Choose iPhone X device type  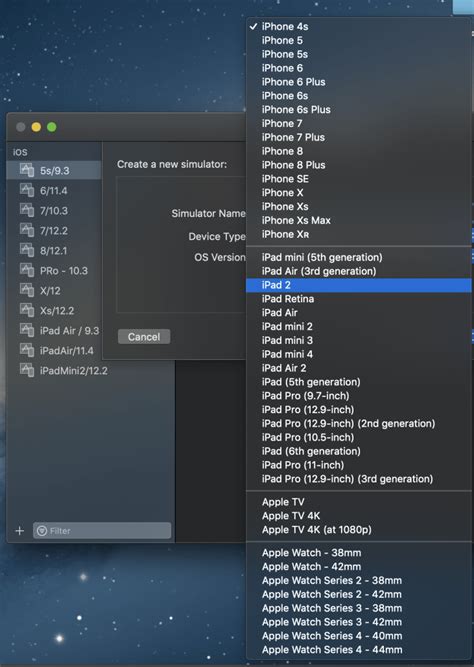[x=359, y=192]
